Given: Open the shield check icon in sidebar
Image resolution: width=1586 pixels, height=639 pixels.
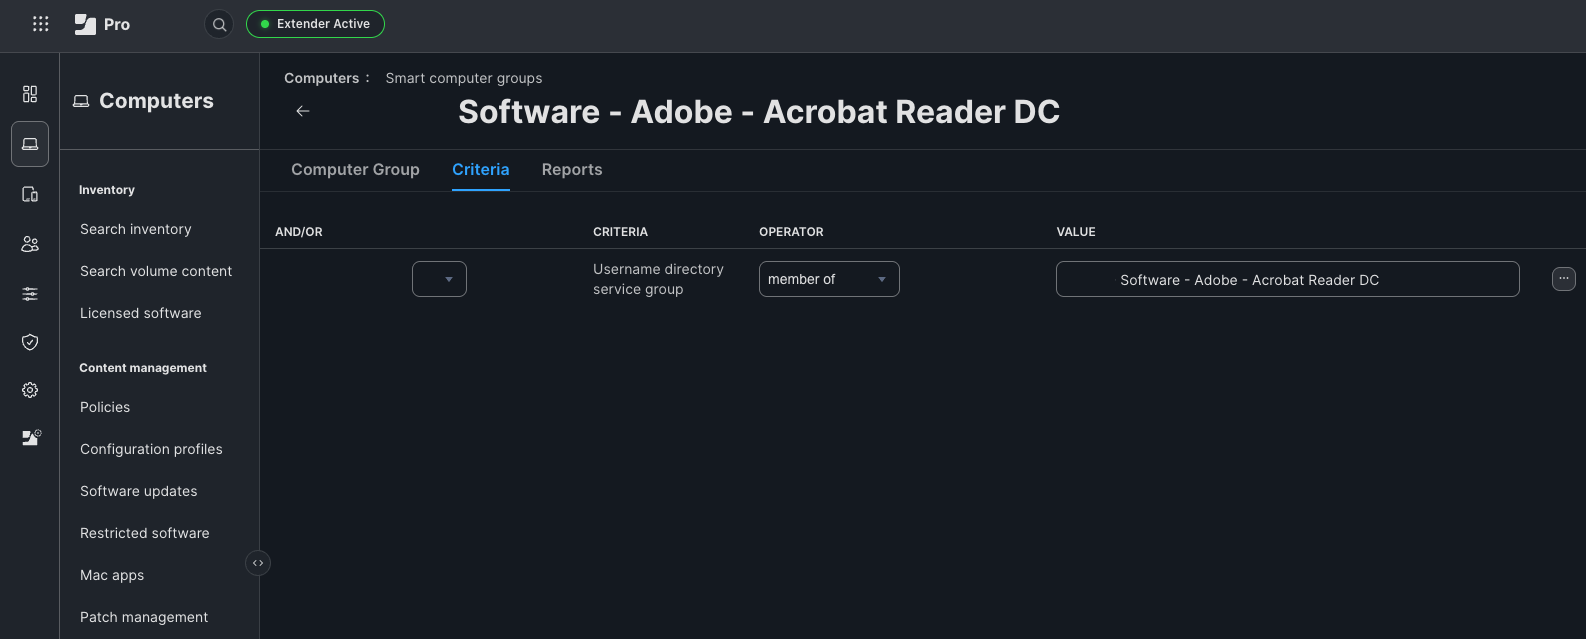Looking at the screenshot, I should point(30,342).
